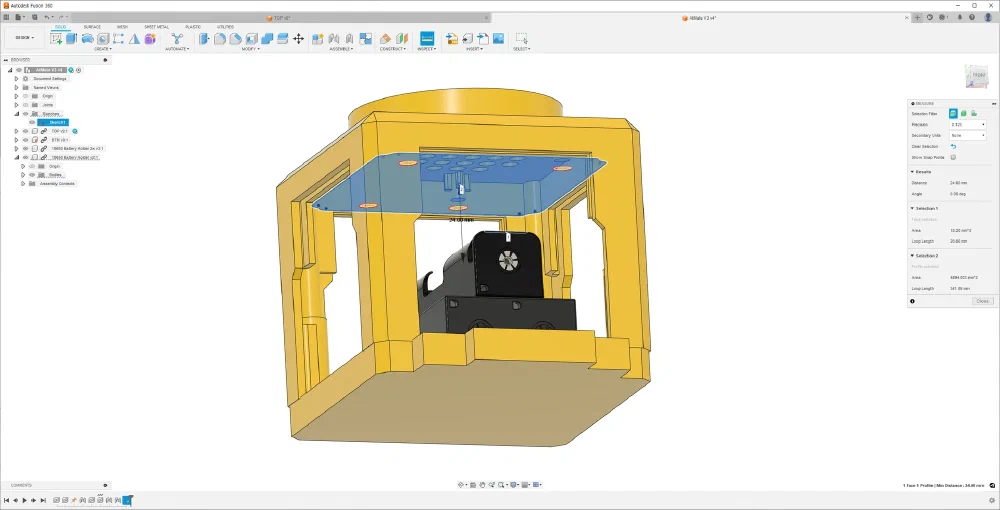Click the Automate toolbar icon

click(177, 38)
